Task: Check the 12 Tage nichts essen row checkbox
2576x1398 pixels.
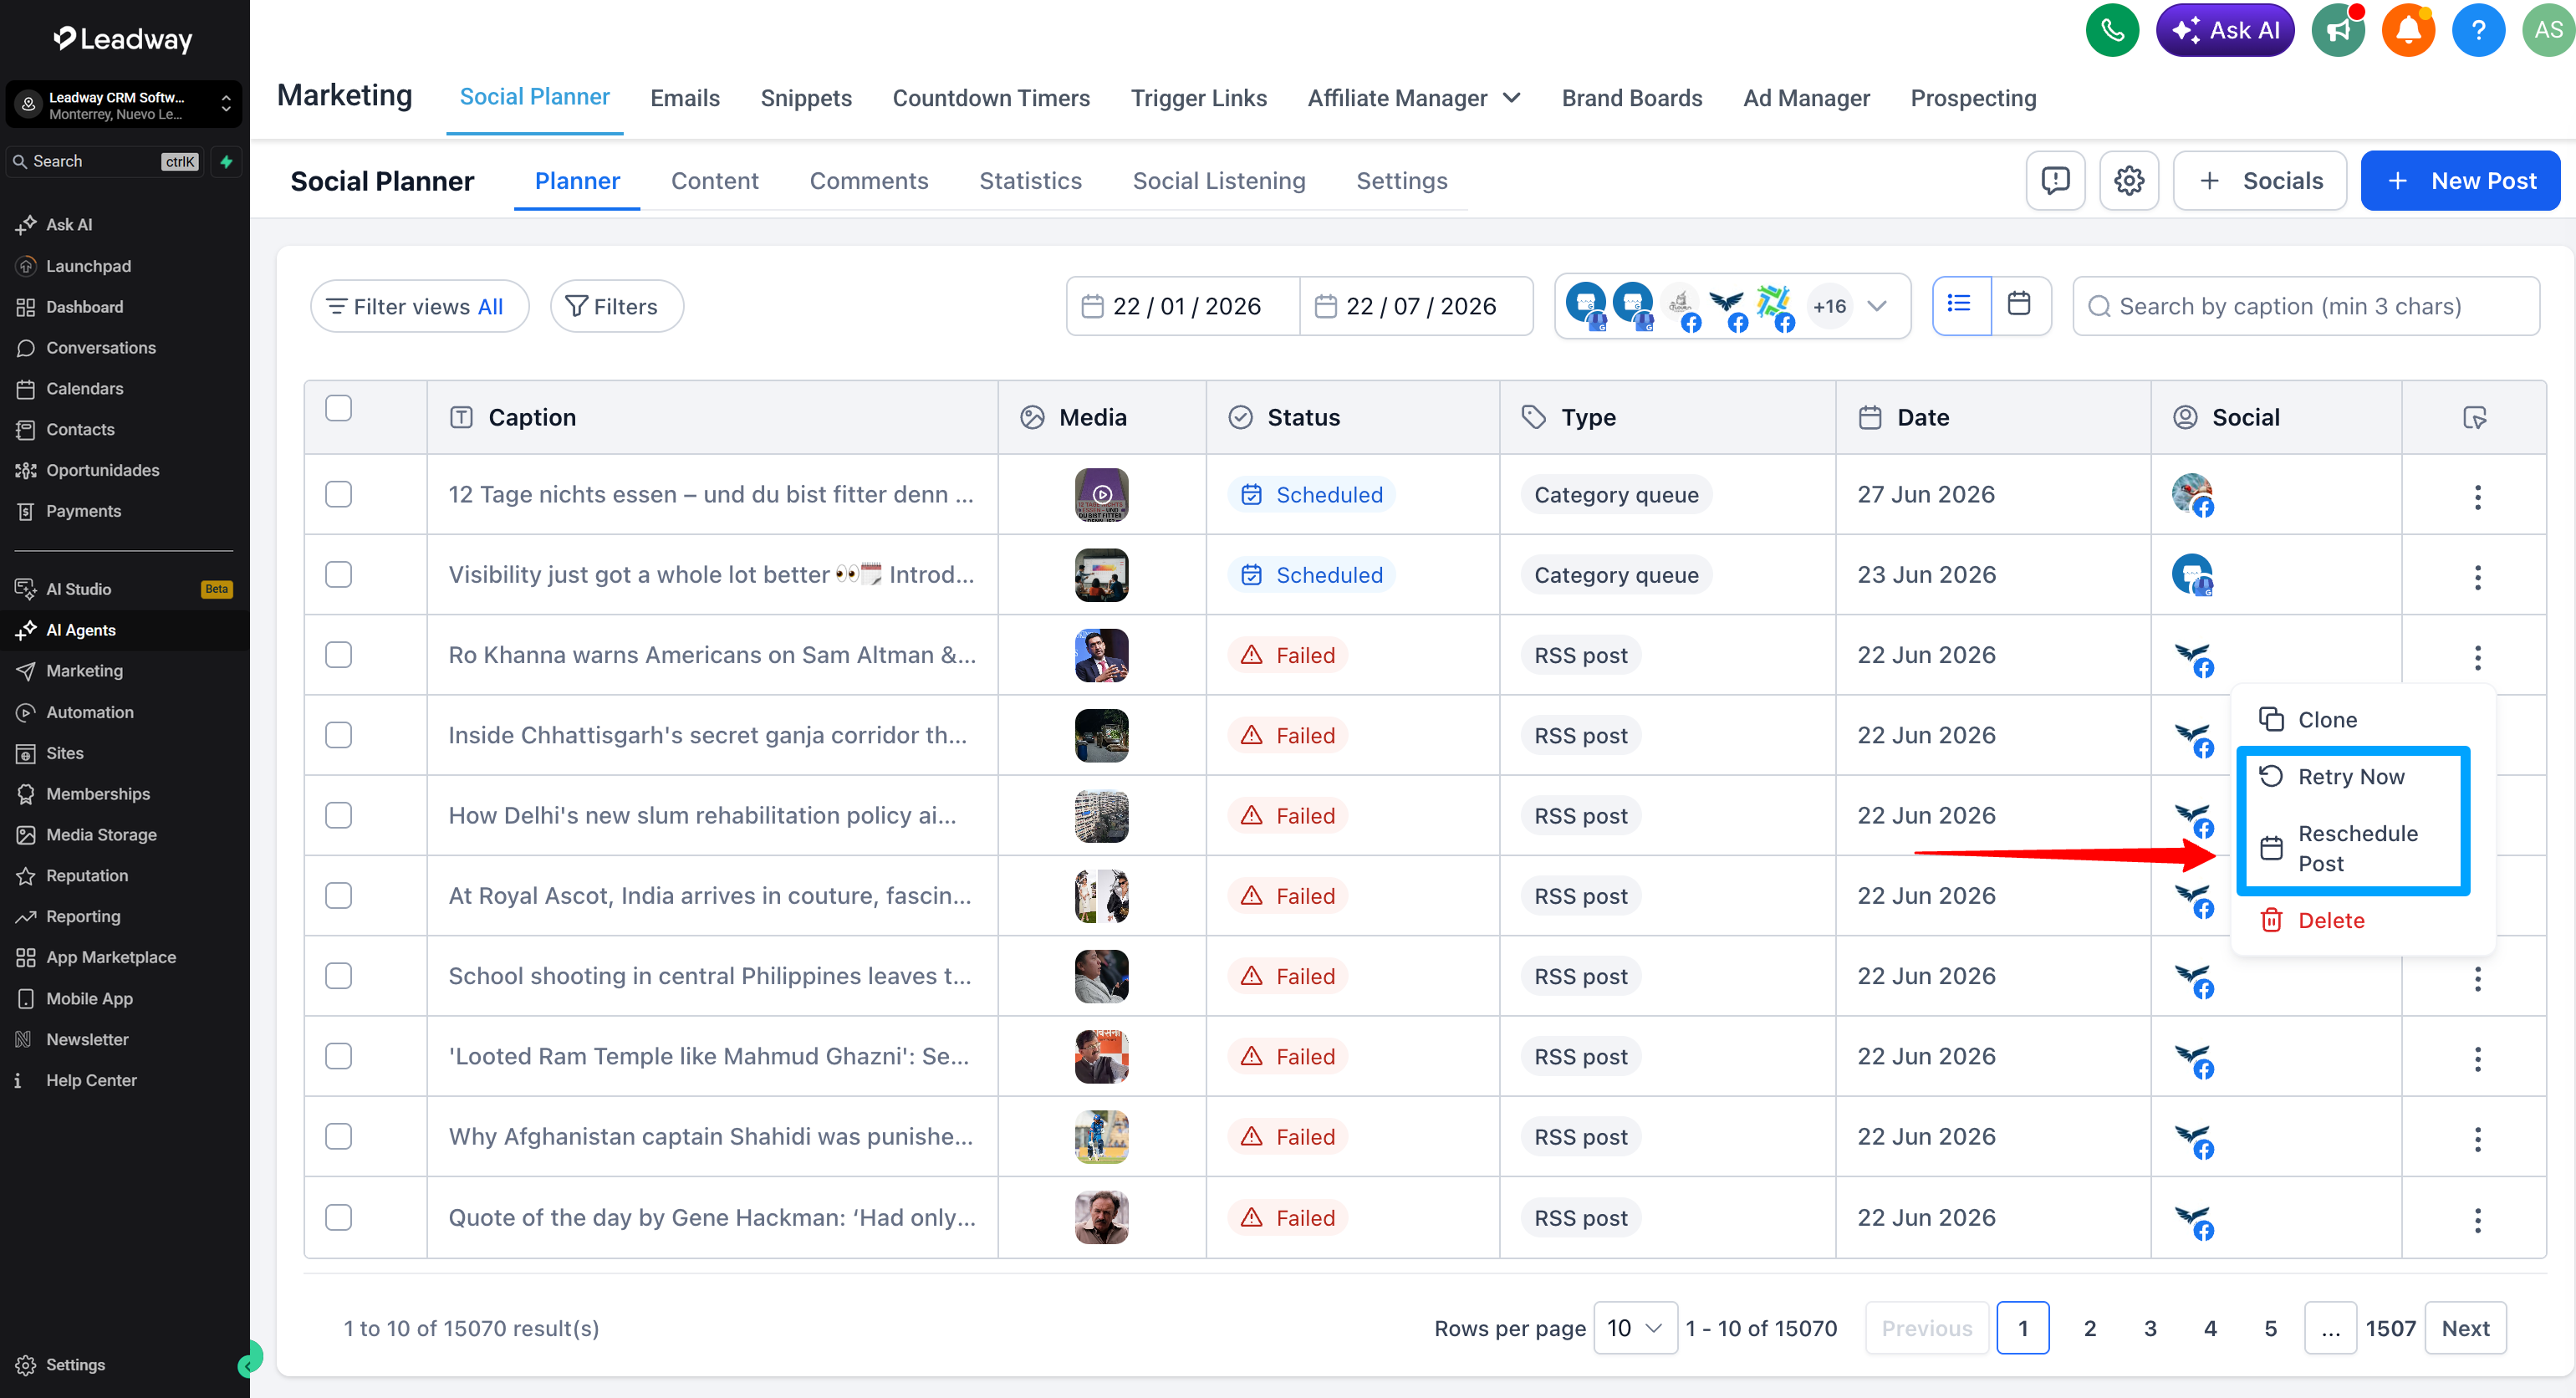Action: click(x=338, y=494)
